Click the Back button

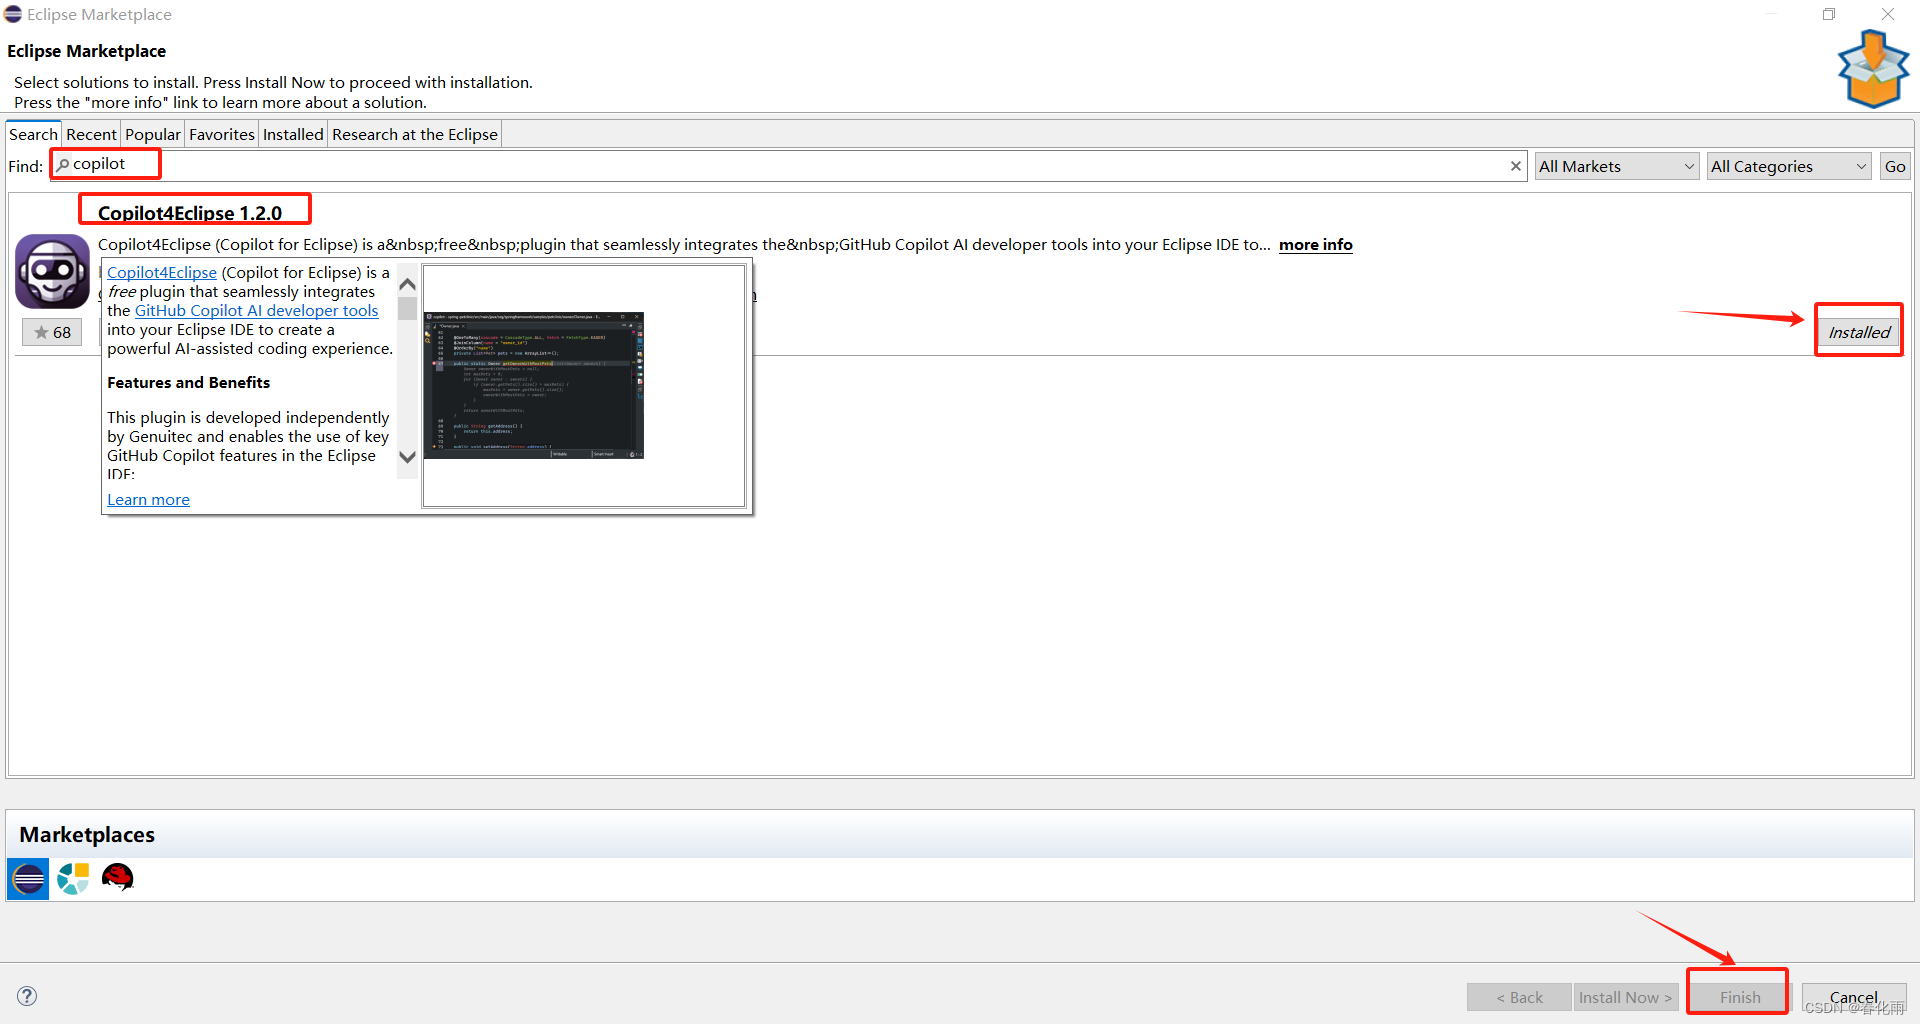(1519, 997)
